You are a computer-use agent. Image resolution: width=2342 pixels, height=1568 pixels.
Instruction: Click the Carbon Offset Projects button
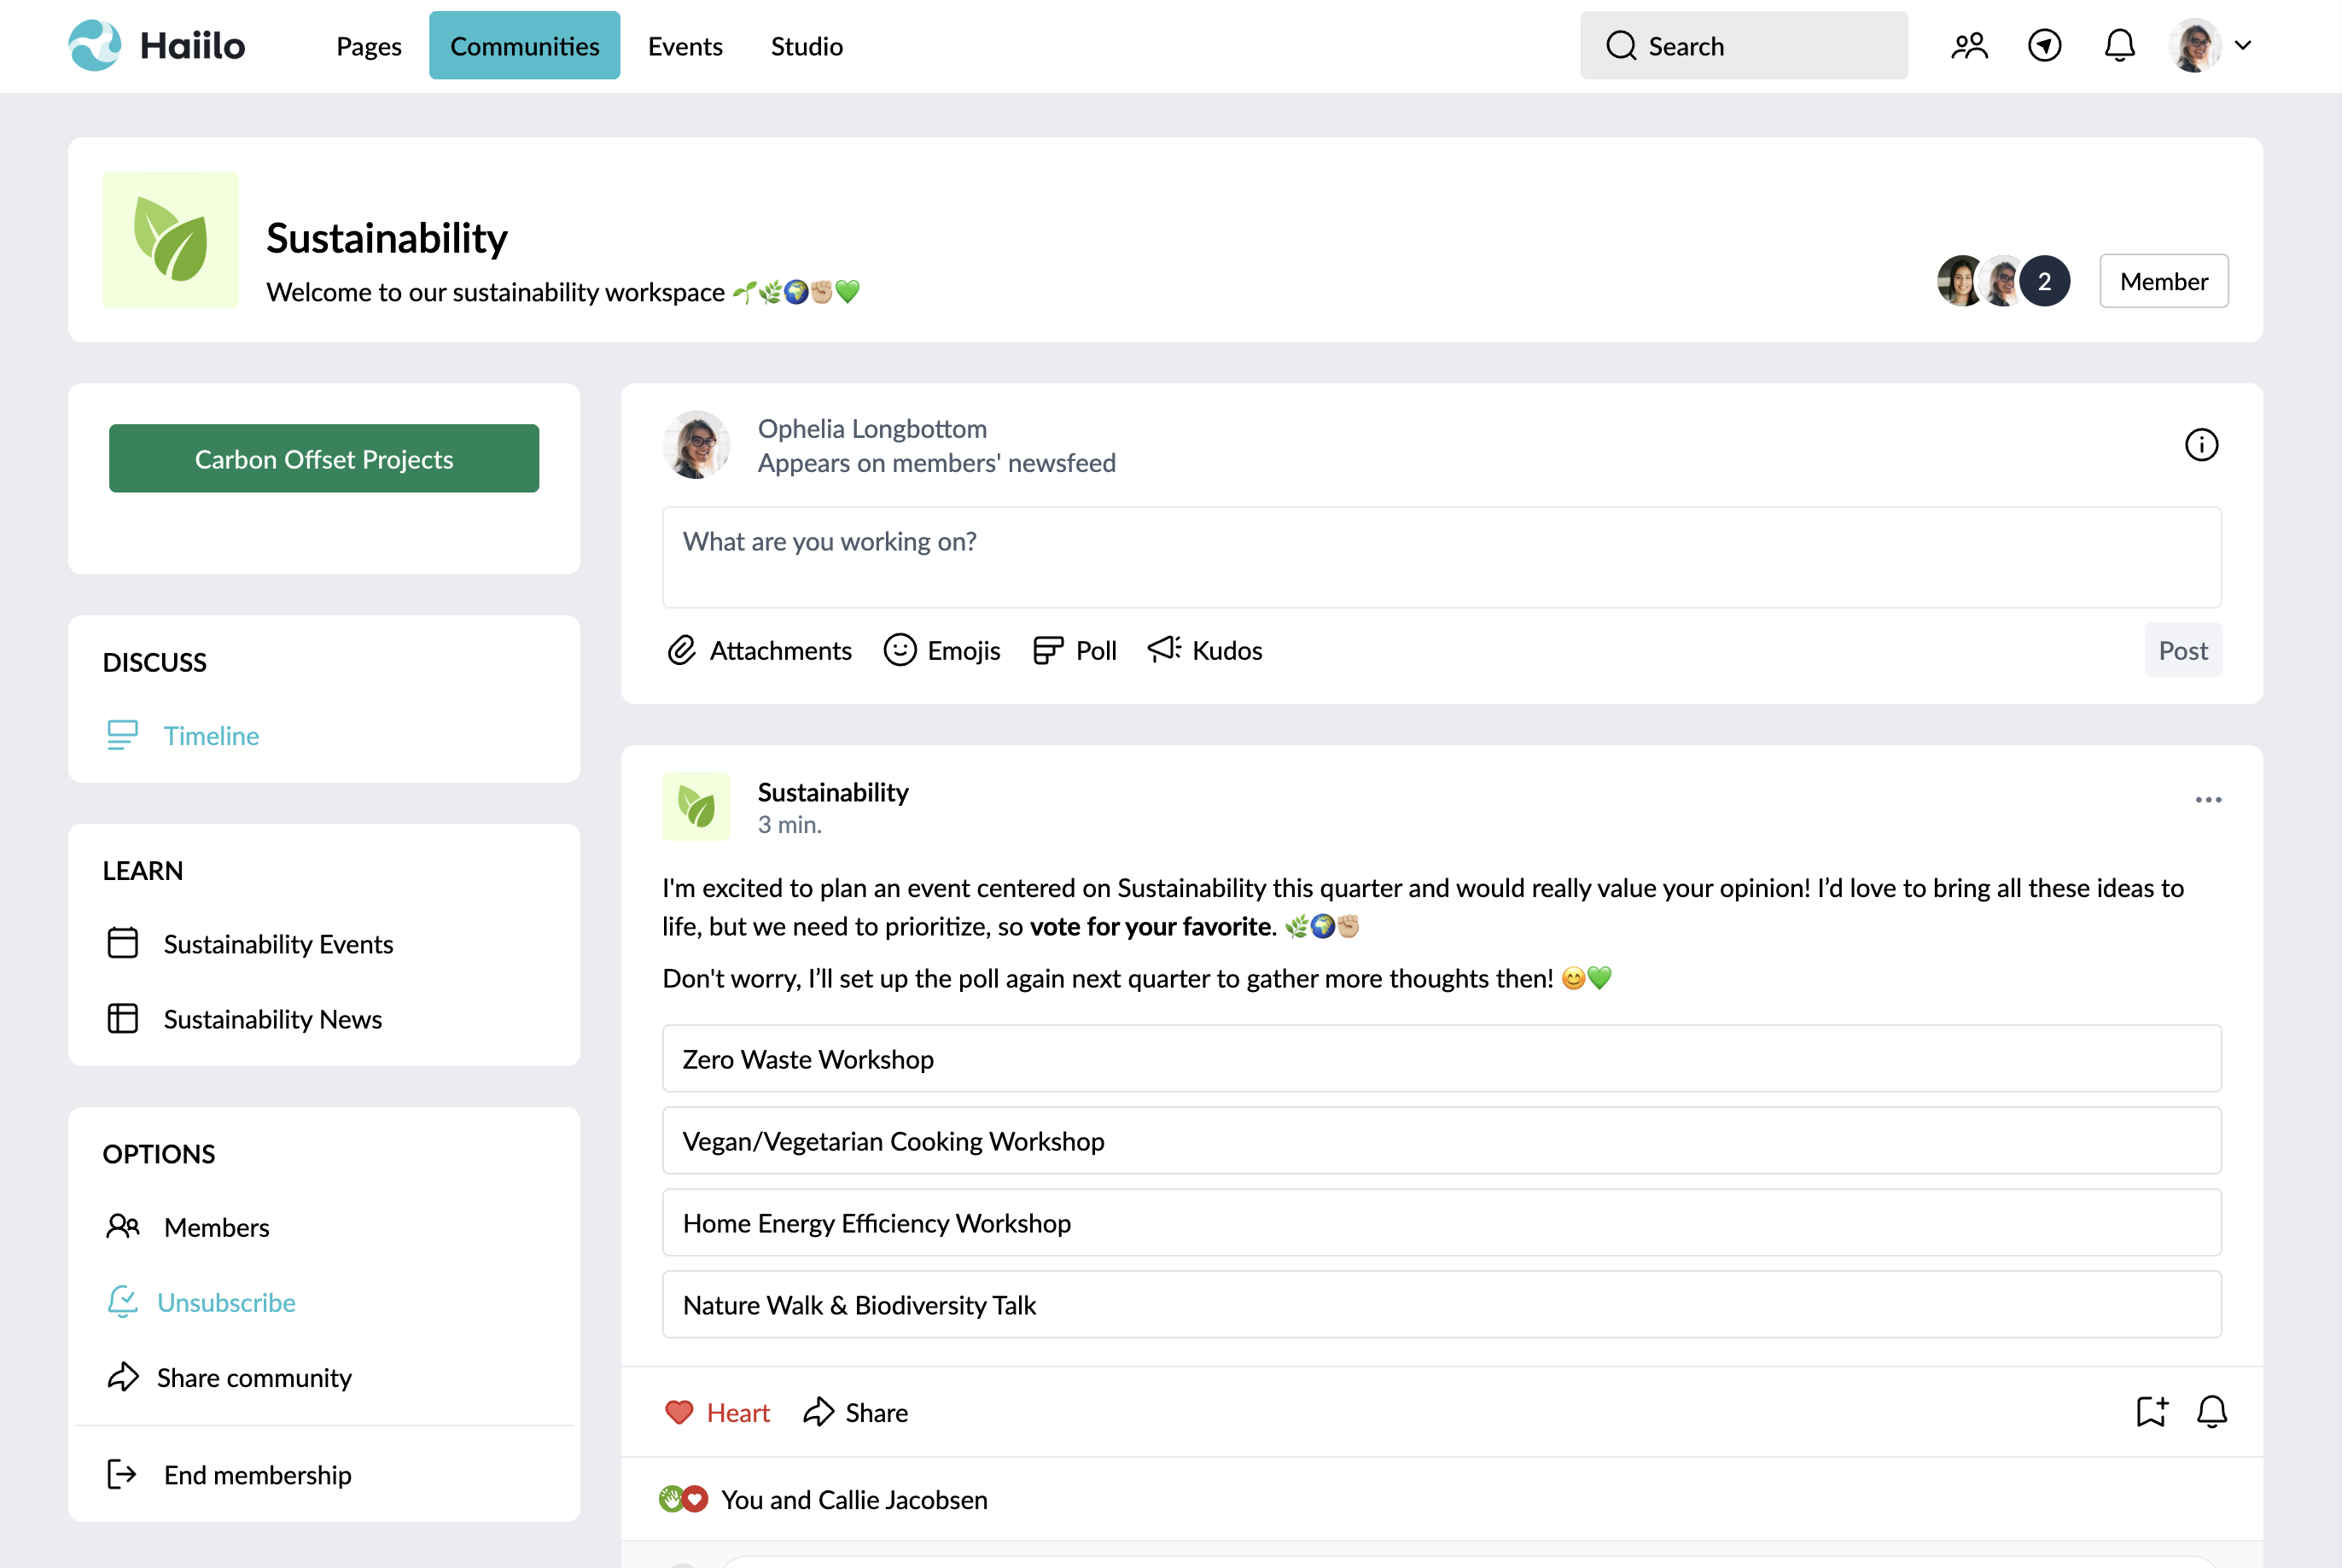324,459
